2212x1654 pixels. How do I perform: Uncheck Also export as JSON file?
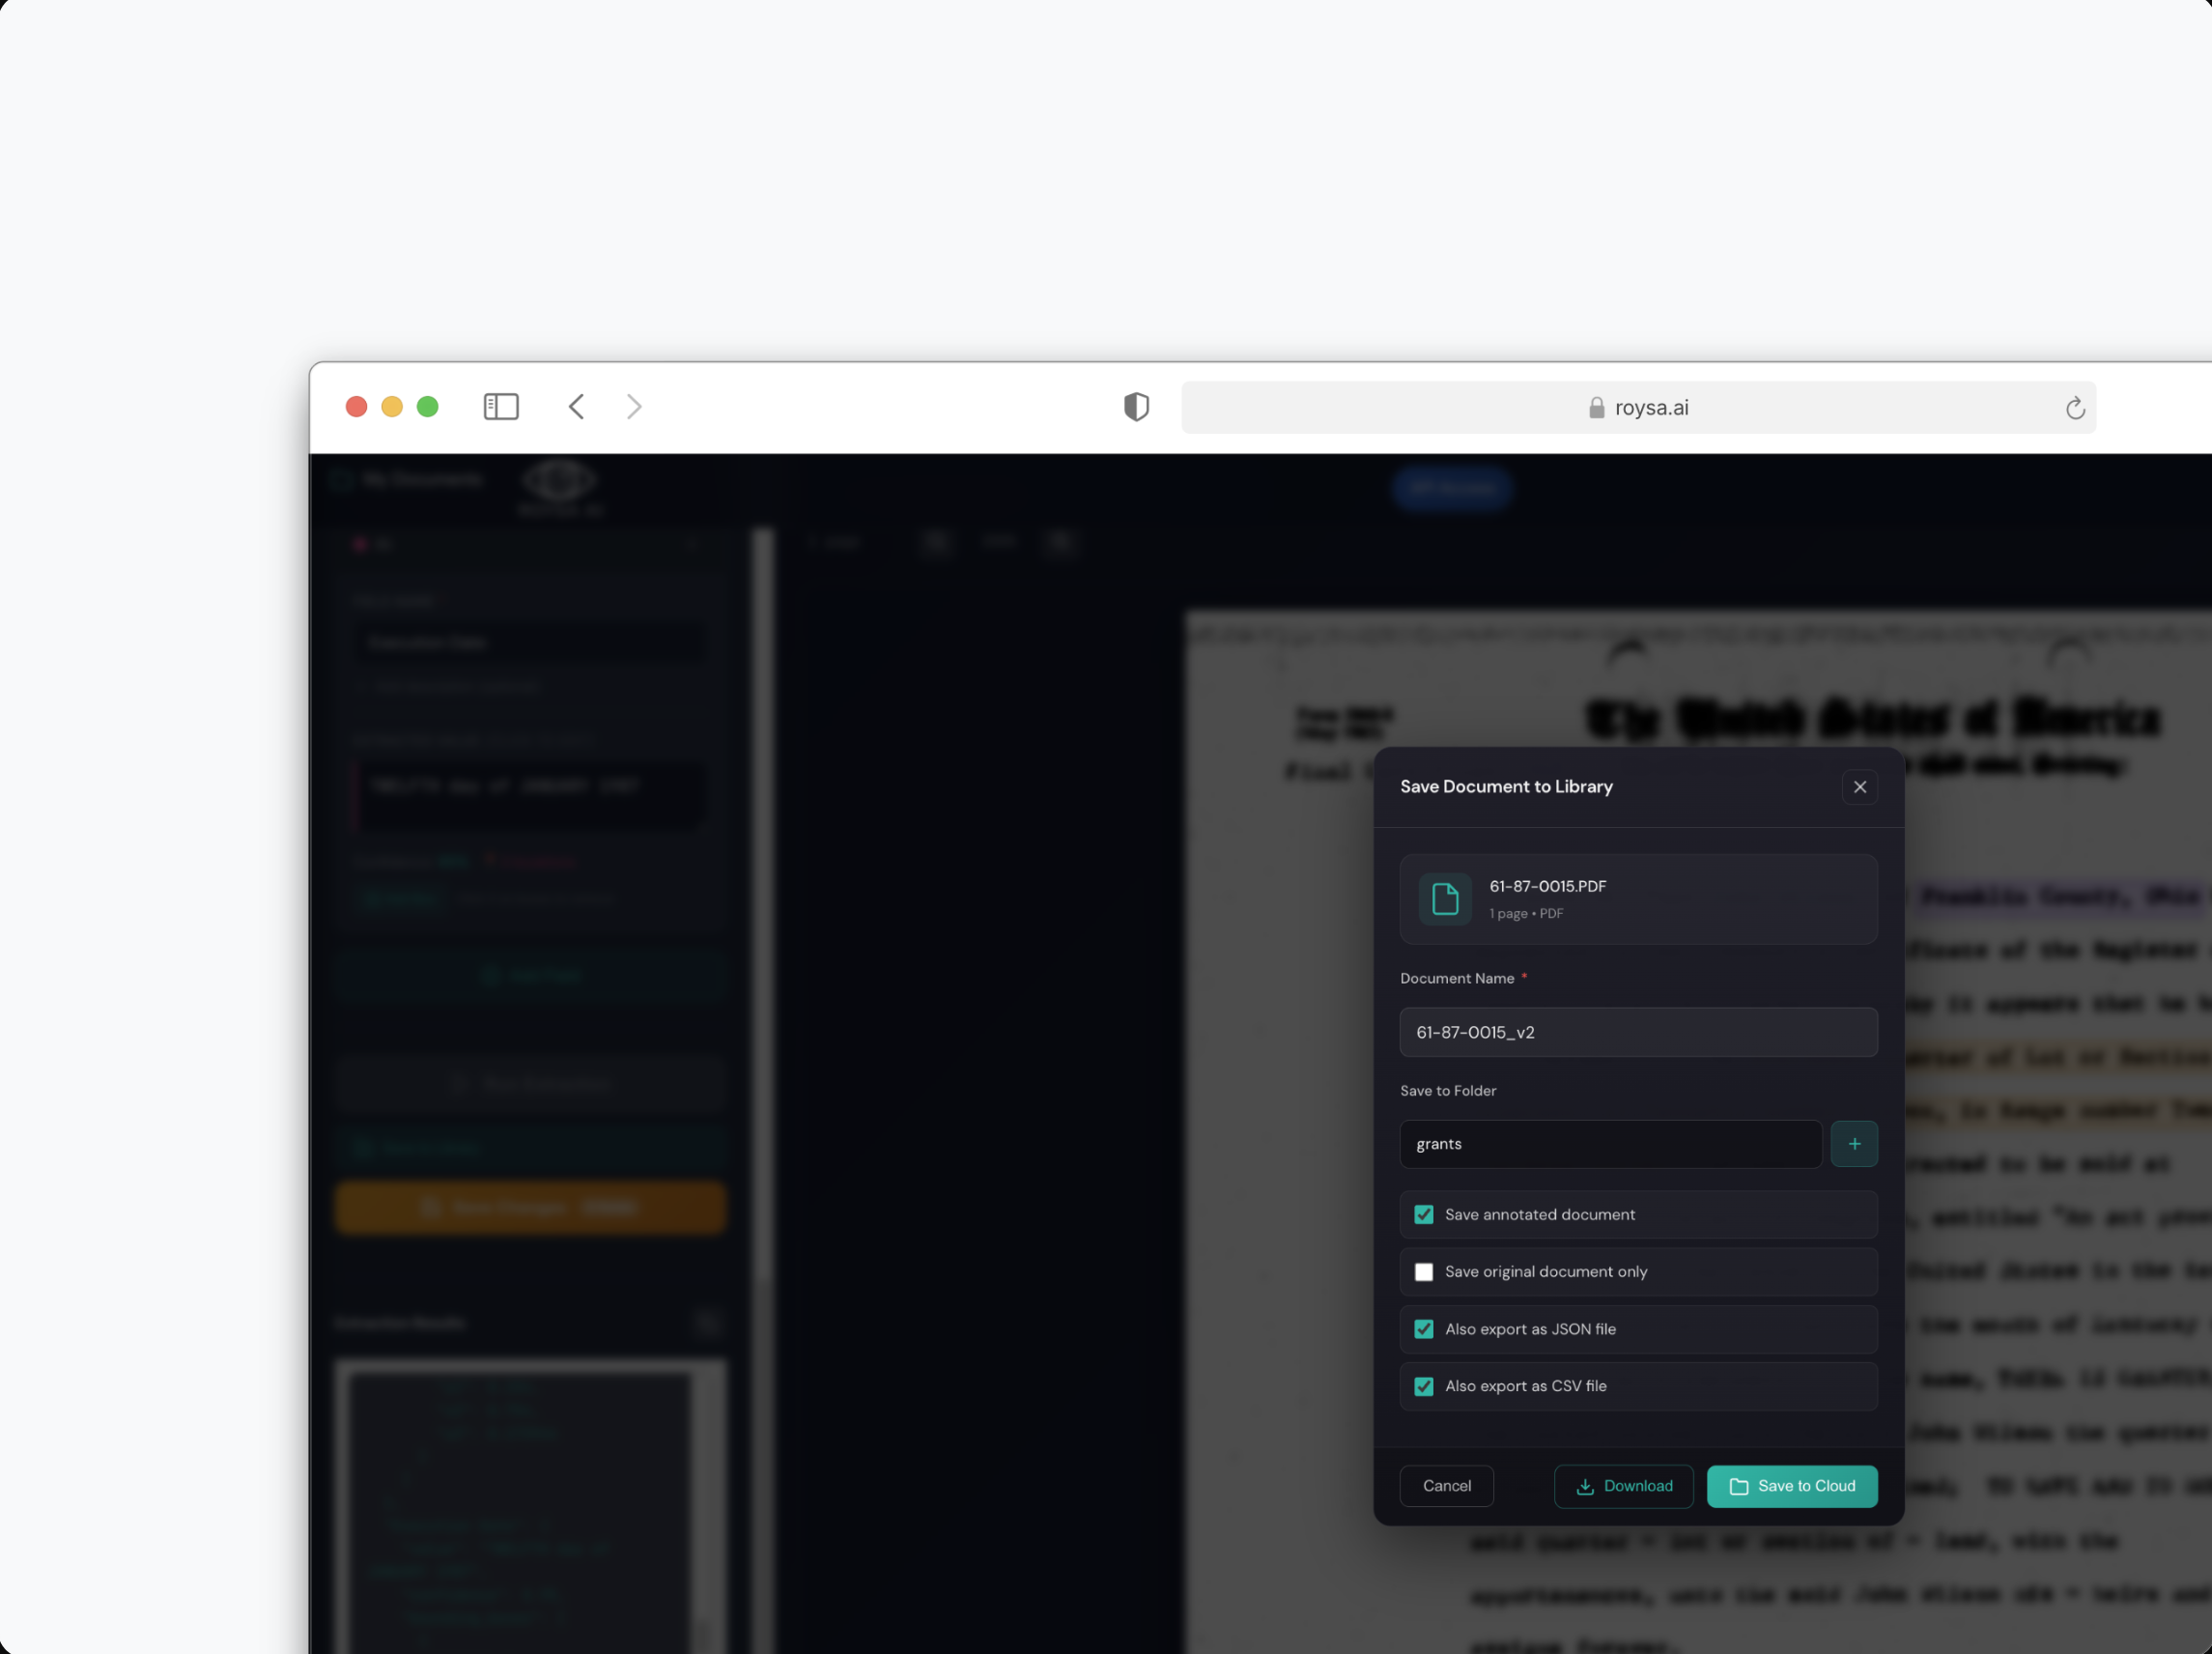(x=1424, y=1329)
